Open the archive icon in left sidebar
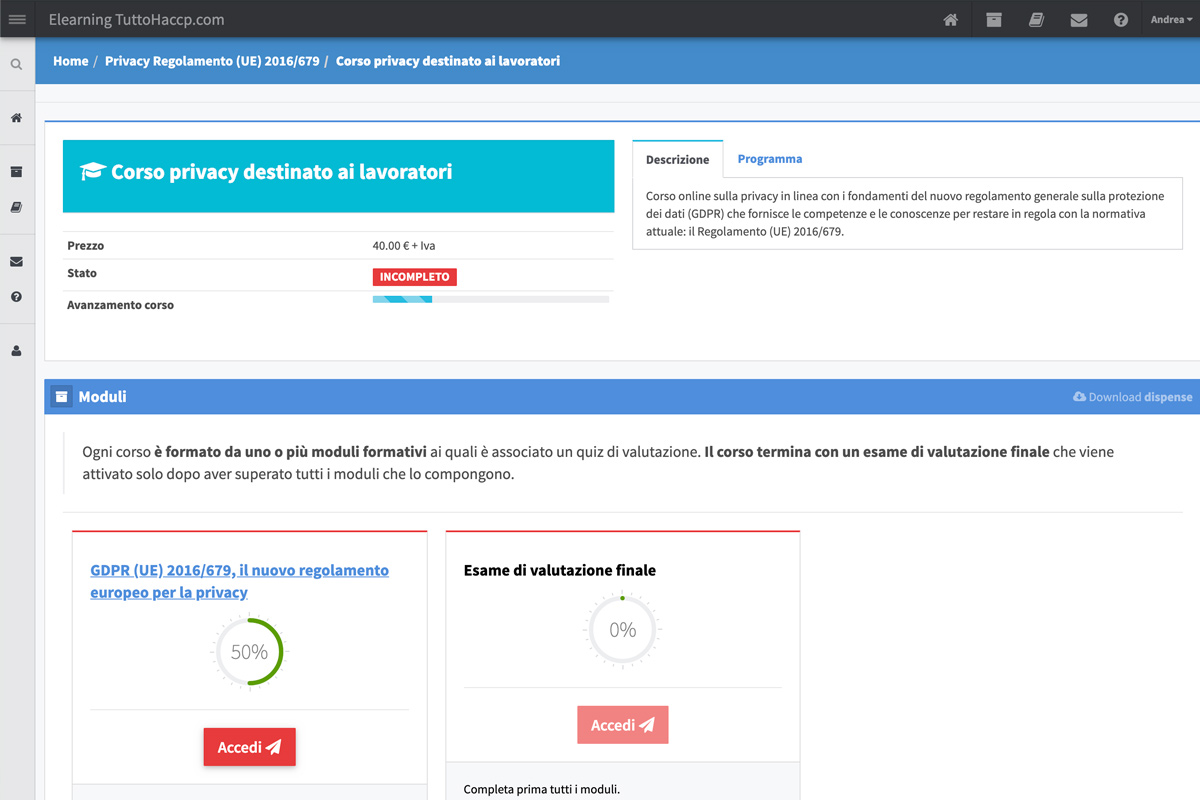The height and width of the screenshot is (800, 1200). coord(17,172)
